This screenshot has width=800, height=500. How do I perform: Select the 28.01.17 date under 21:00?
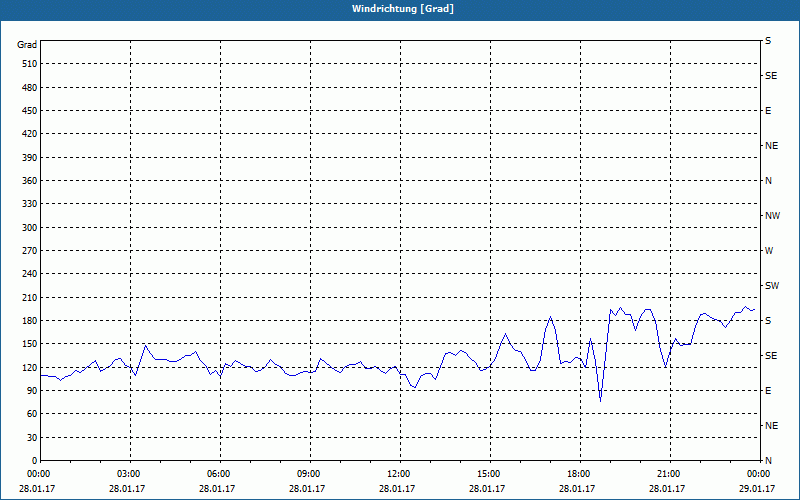[x=667, y=489]
